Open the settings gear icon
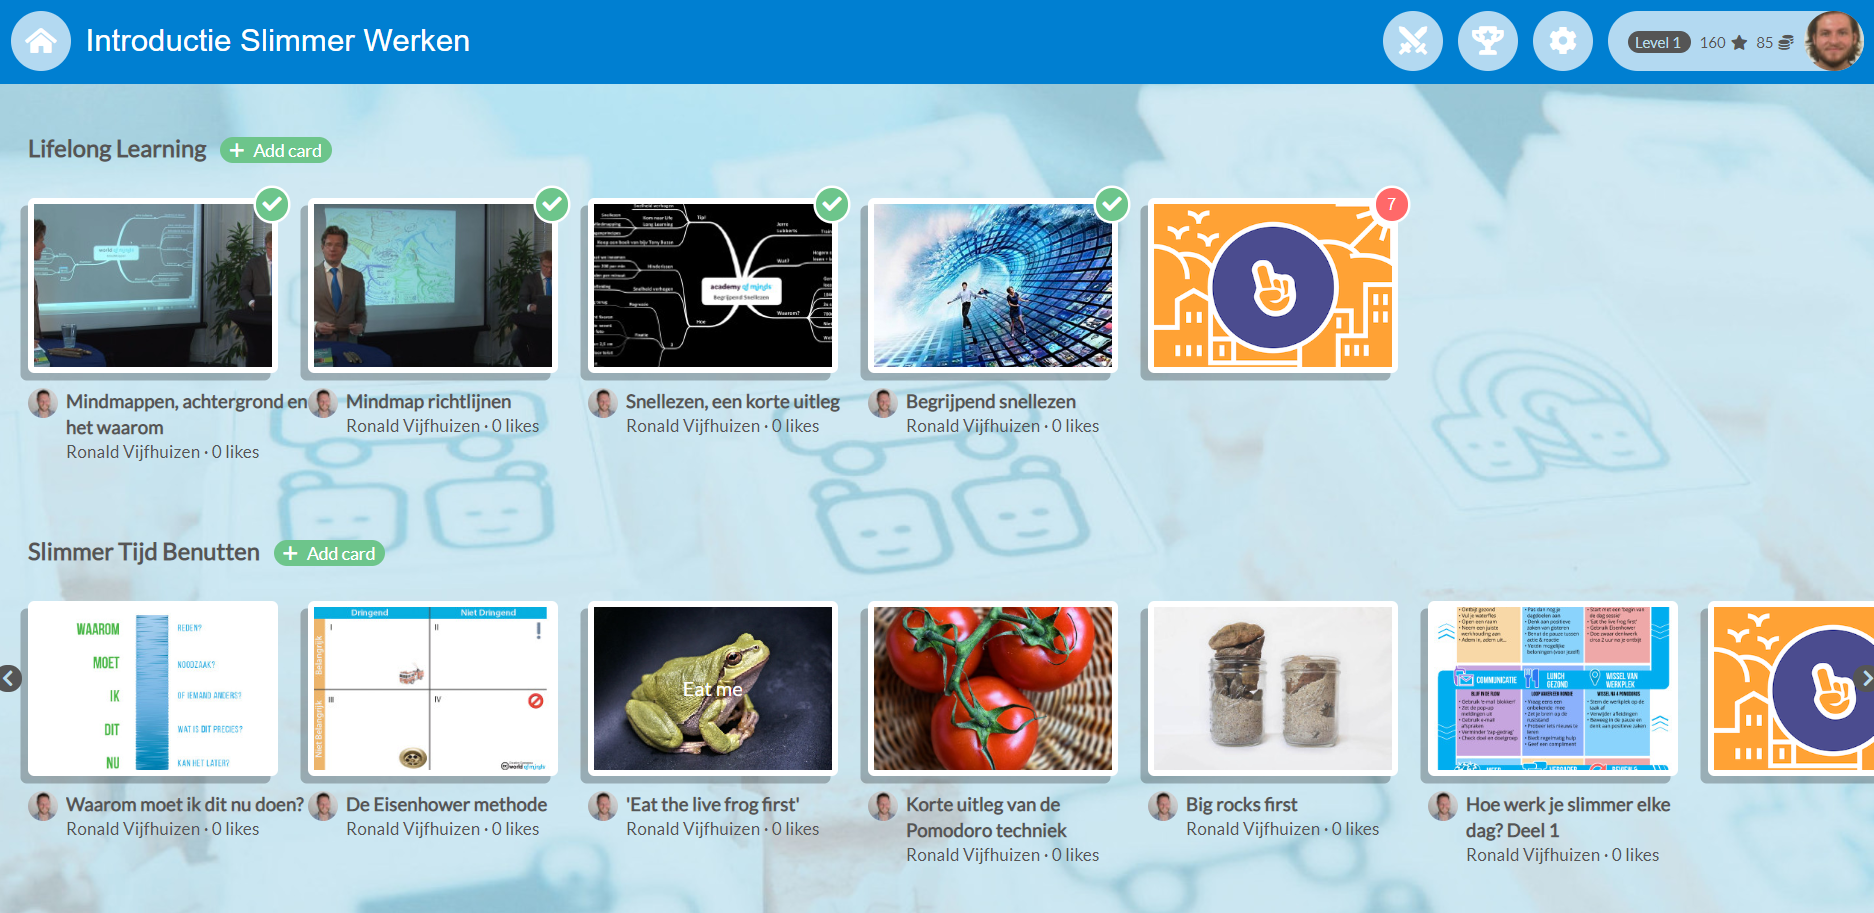The height and width of the screenshot is (913, 1874). (x=1562, y=41)
